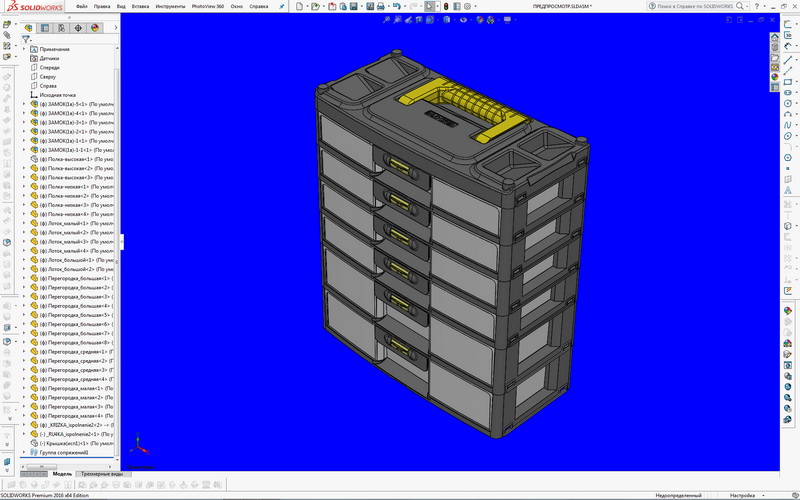
Task: Expand more manager tabs chevron
Action: [x=116, y=28]
